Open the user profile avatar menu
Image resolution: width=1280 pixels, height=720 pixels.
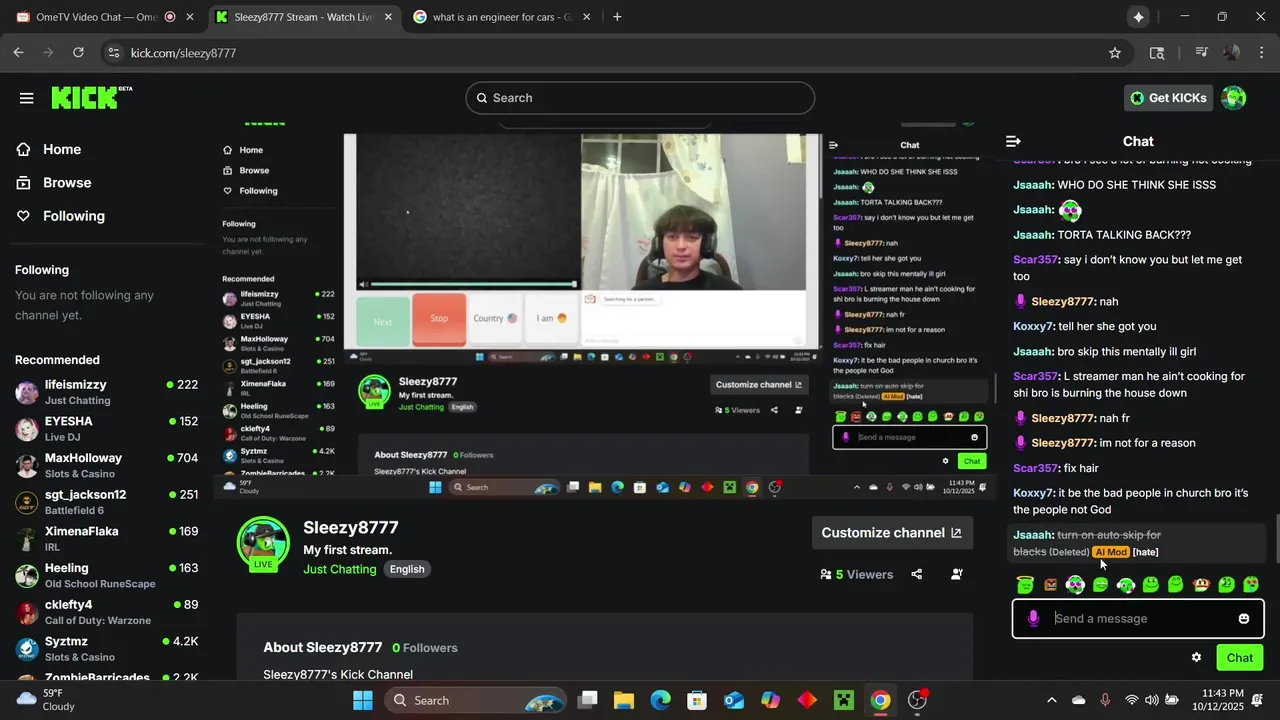1234,98
